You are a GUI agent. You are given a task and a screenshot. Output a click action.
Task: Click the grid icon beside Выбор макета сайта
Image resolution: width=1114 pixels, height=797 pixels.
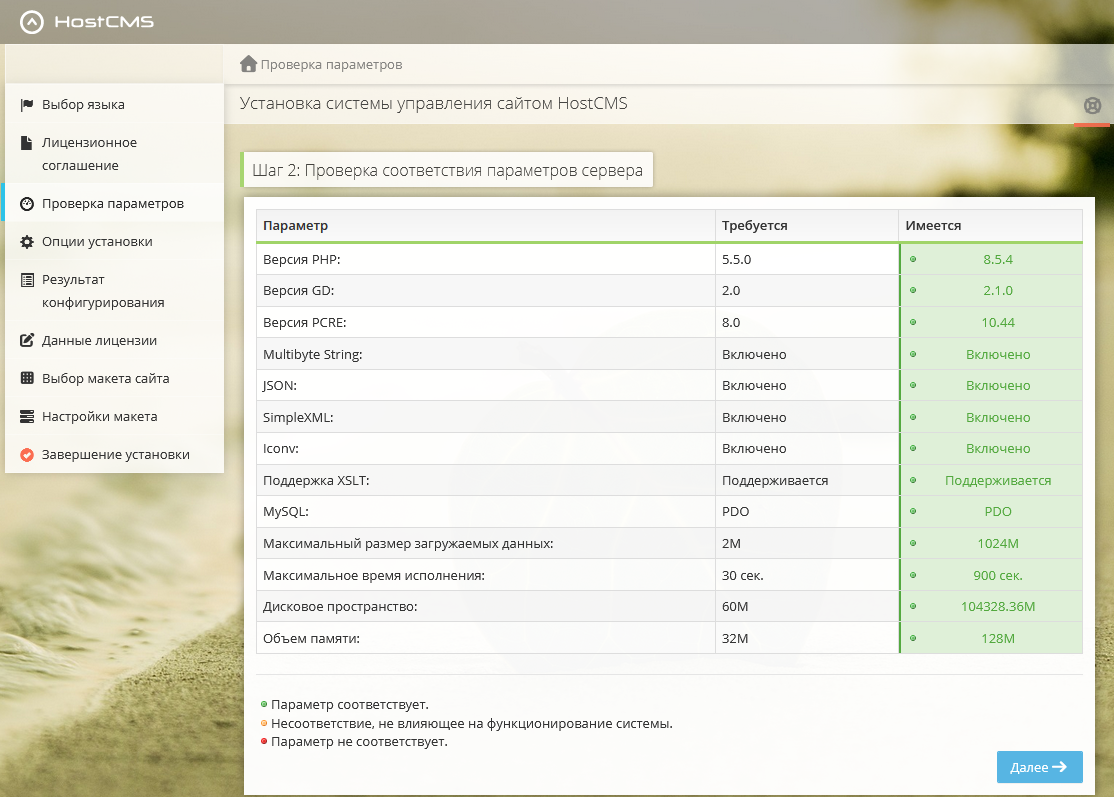point(27,378)
